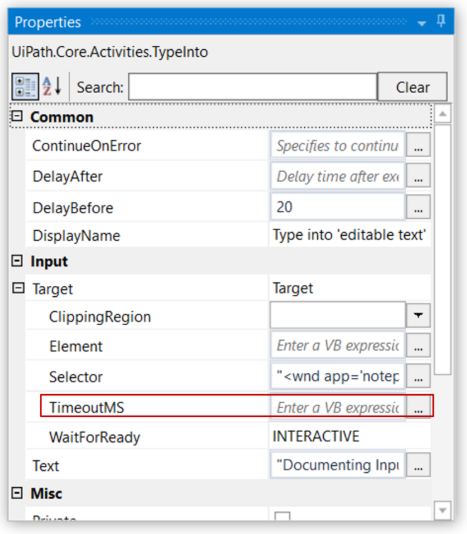The width and height of the screenshot is (467, 534).
Task: Collapse the Misc section
Action: tap(17, 493)
